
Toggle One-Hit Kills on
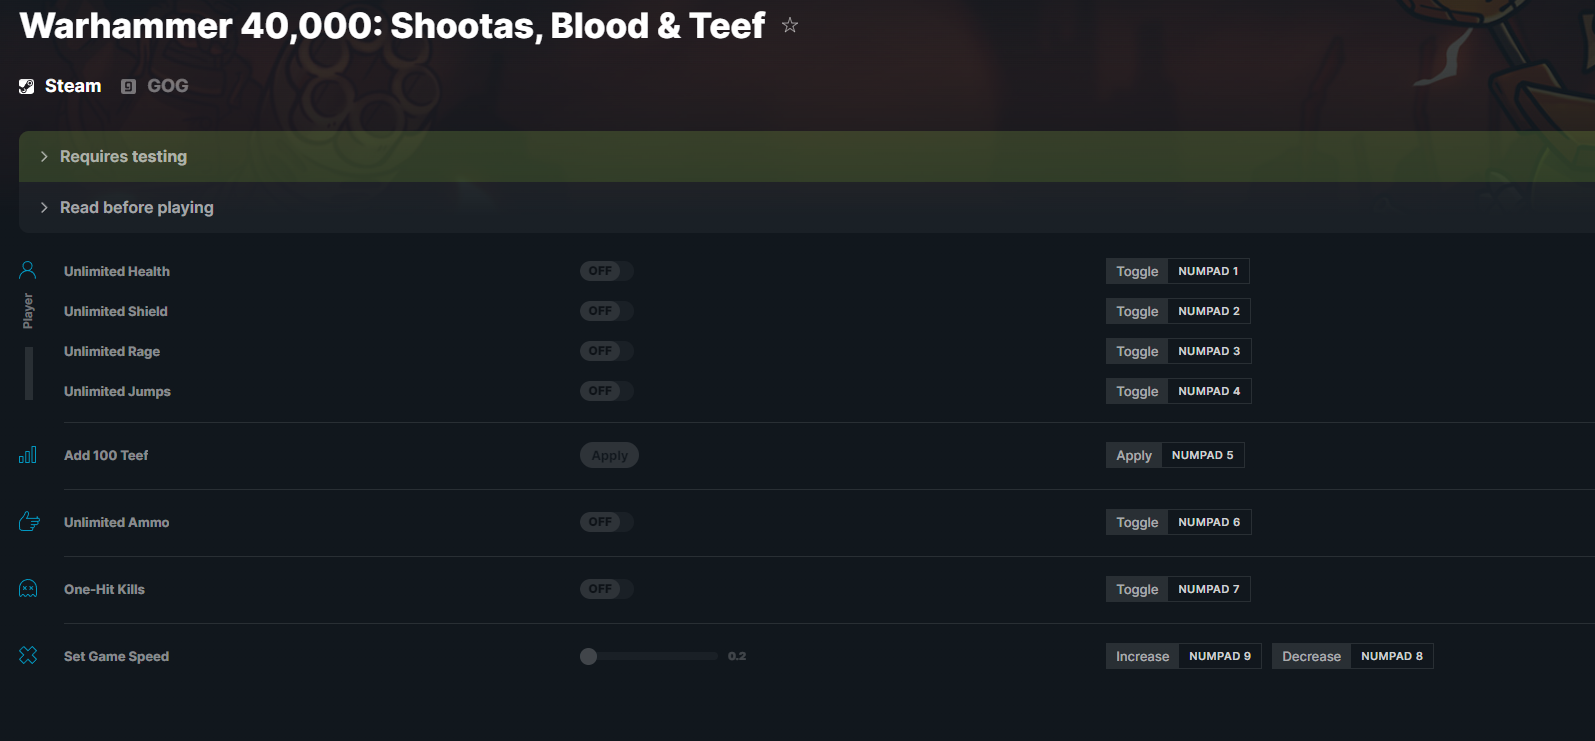click(607, 589)
